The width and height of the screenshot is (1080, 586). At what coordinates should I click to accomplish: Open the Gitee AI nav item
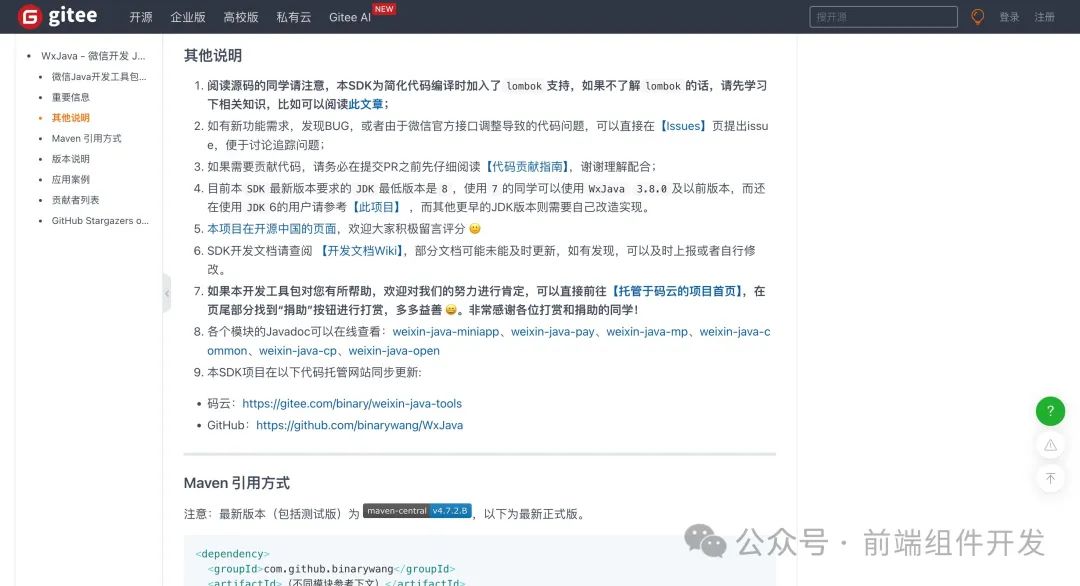(349, 17)
